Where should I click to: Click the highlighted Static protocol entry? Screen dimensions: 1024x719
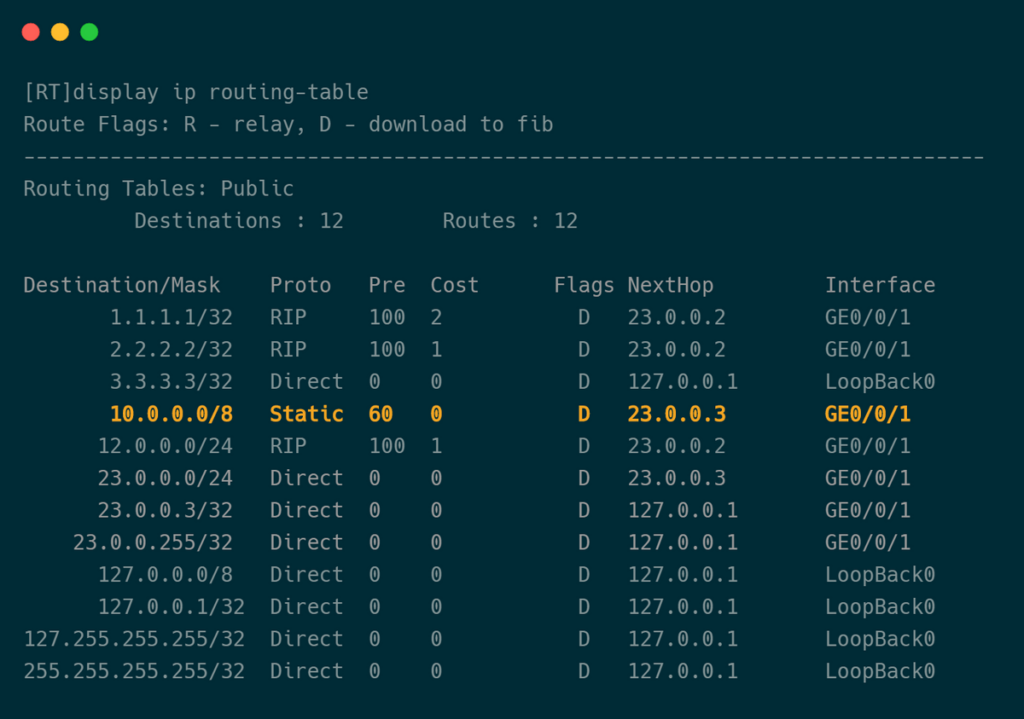(306, 414)
